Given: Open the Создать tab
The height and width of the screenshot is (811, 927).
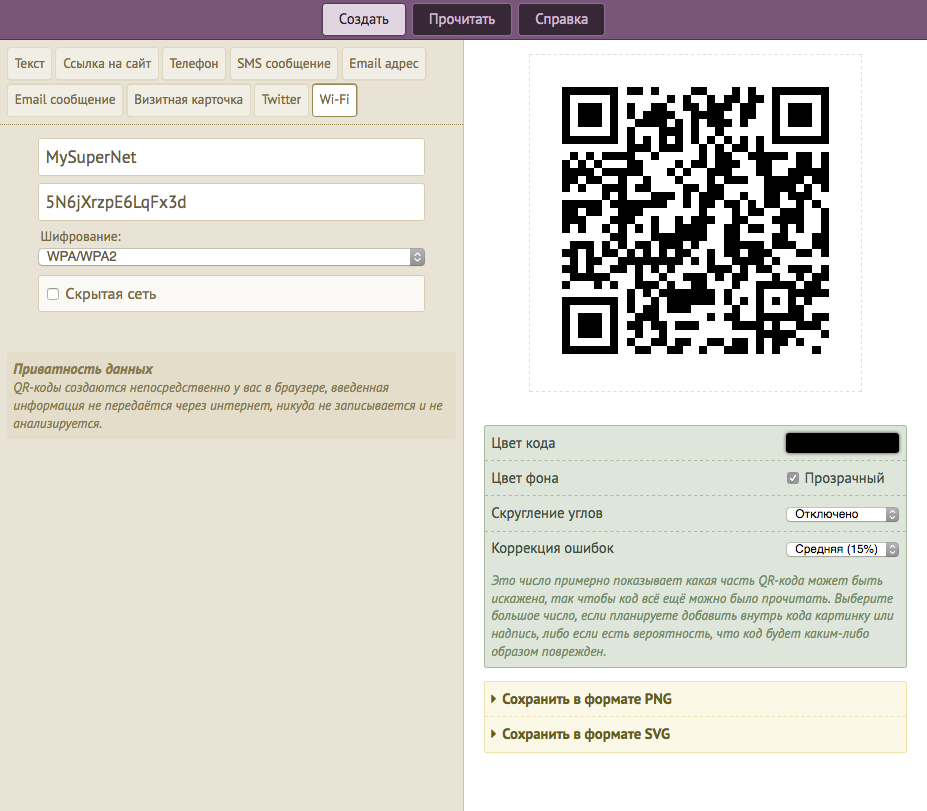Looking at the screenshot, I should 364,19.
